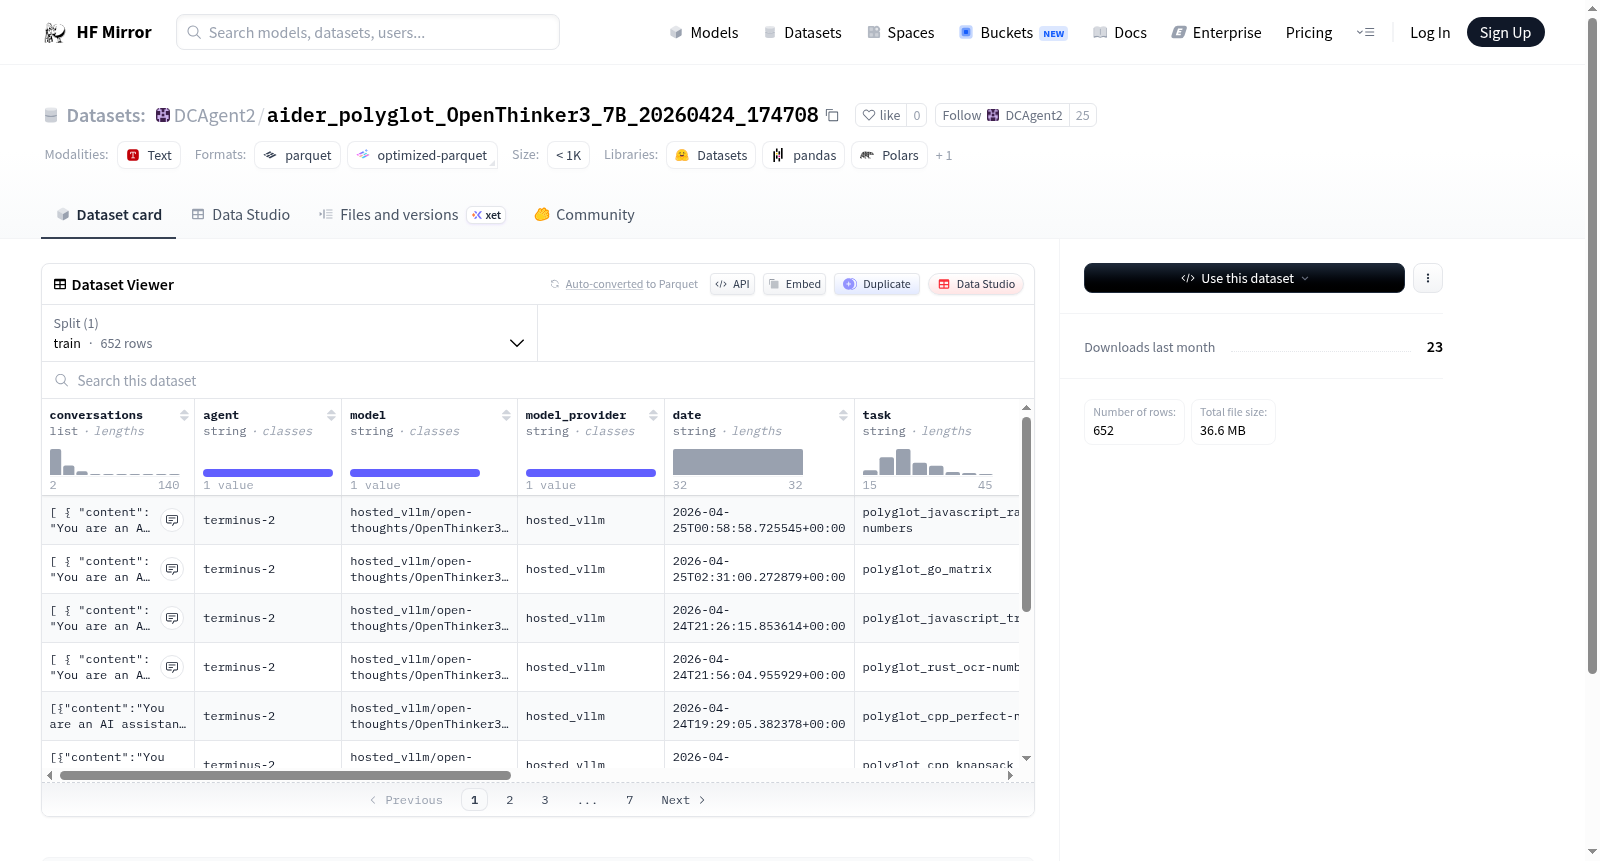The width and height of the screenshot is (1600, 861).
Task: Click the HF Mirror logo icon
Action: tap(55, 32)
